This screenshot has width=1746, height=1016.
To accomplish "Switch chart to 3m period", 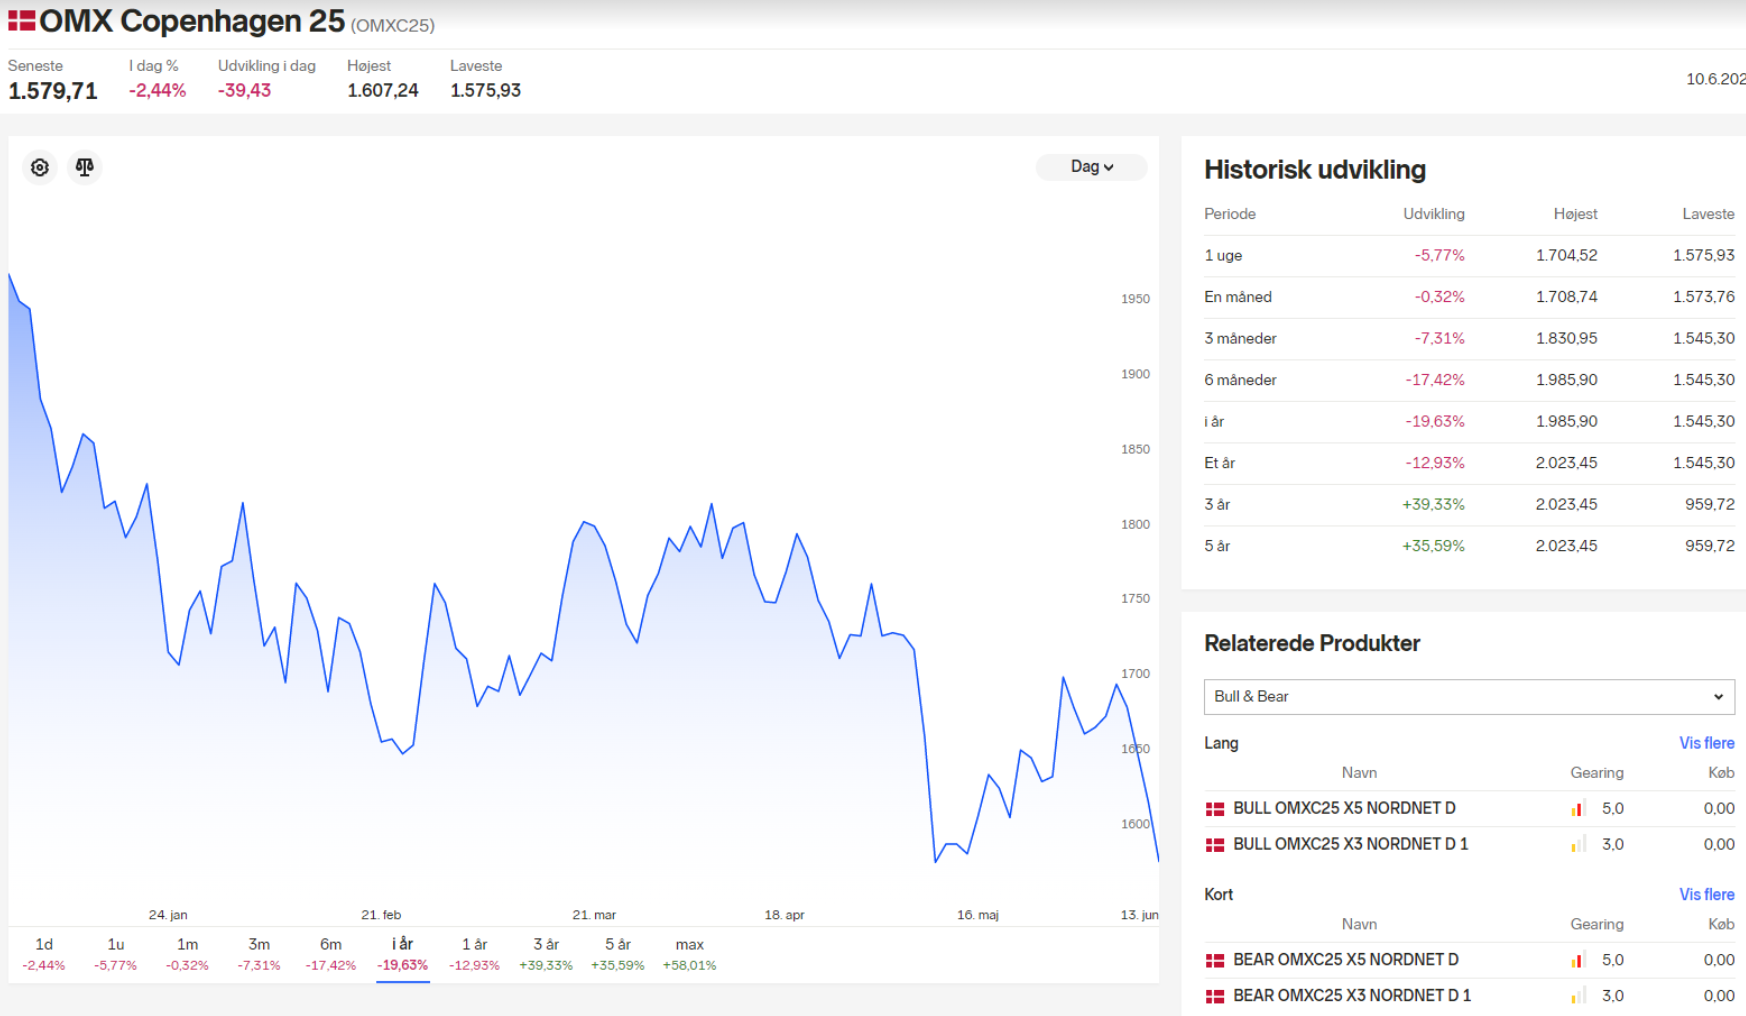I will pyautogui.click(x=259, y=954).
